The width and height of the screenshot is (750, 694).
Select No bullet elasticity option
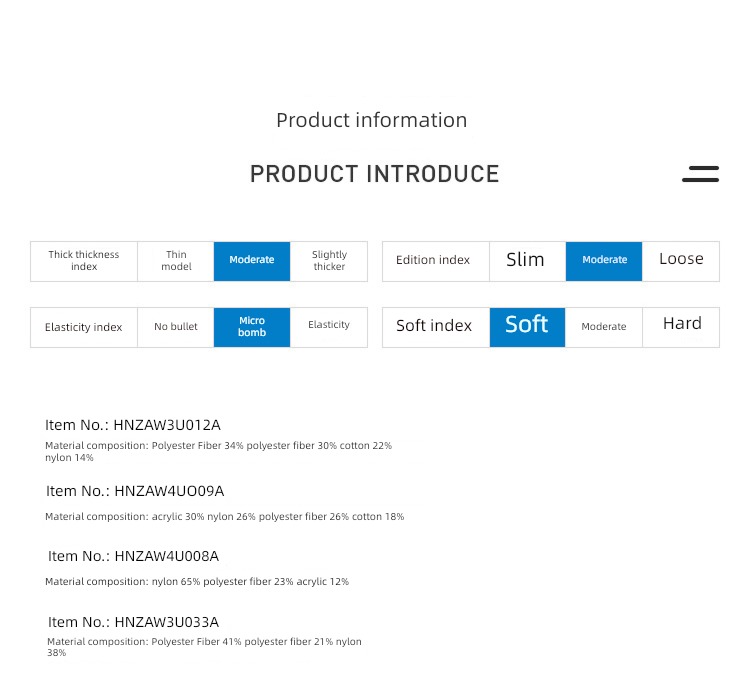click(176, 327)
